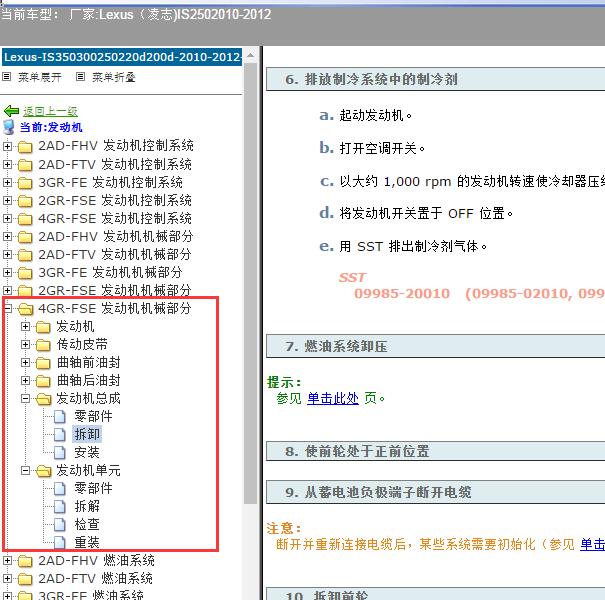Collapse the 4GR-FSE 发动机机械部分 node
The width and height of the screenshot is (605, 600).
8,308
